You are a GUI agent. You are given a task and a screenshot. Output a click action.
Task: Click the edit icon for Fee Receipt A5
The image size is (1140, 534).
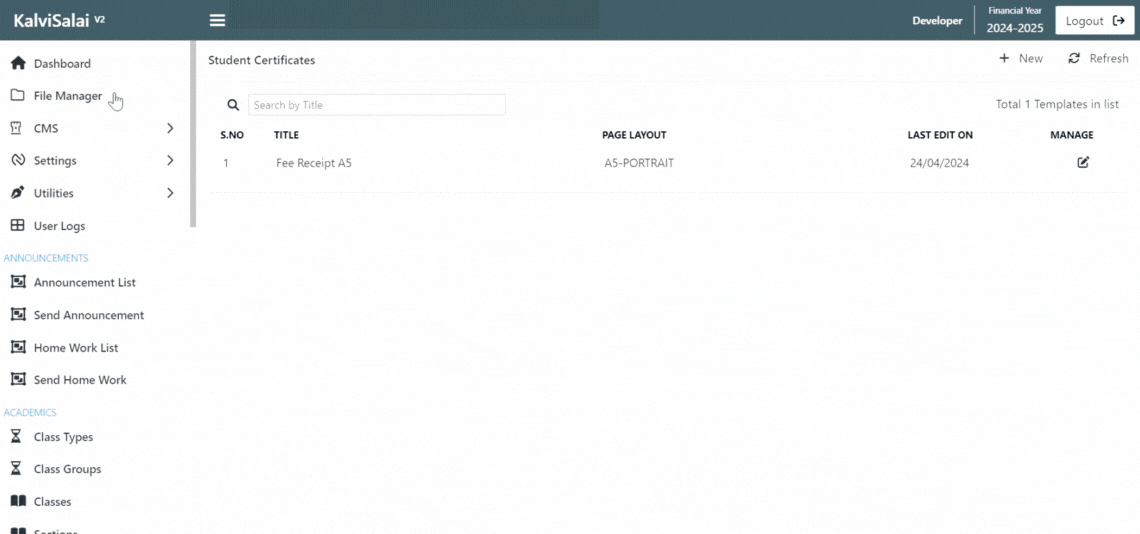pos(1083,162)
